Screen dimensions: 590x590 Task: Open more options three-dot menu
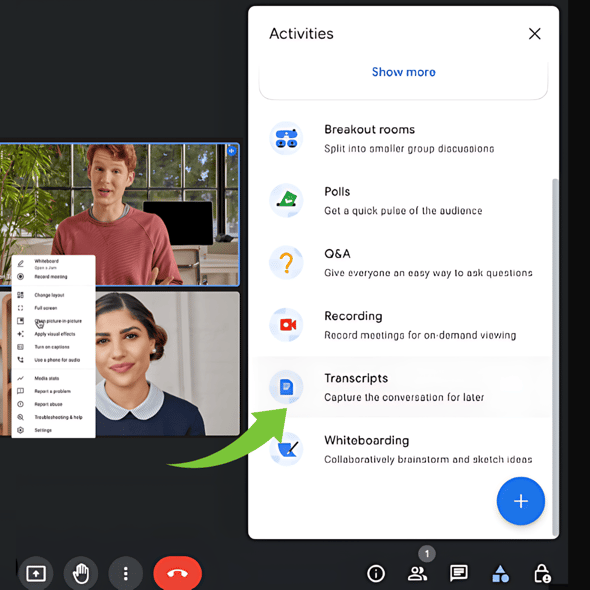point(126,573)
